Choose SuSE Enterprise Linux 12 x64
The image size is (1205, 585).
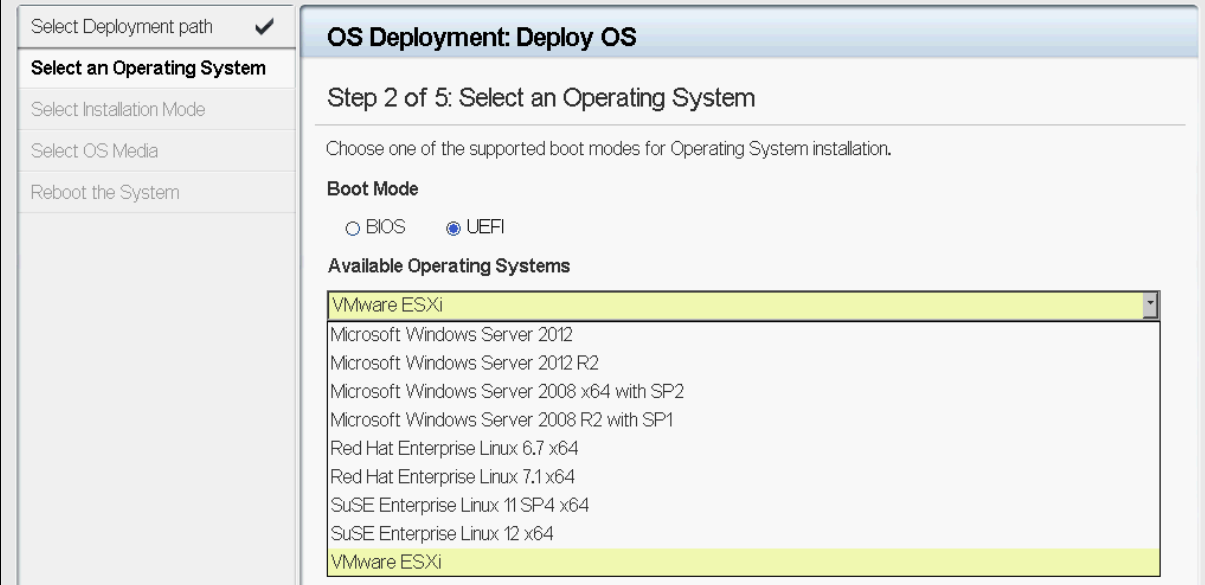click(x=743, y=534)
